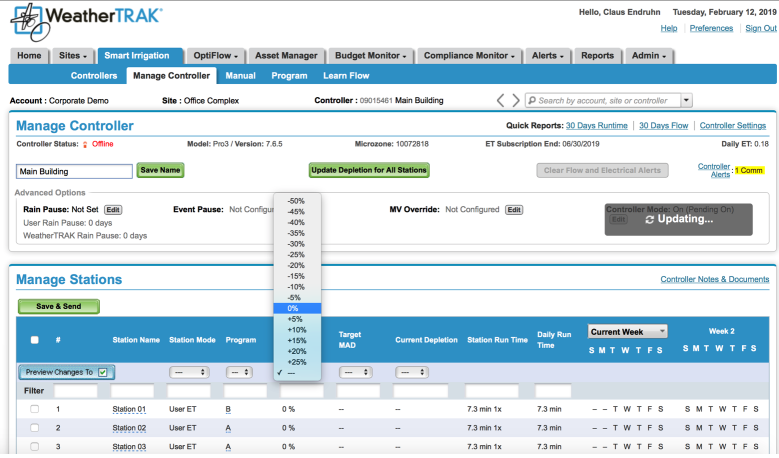Viewport: 779px width, 458px height.
Task: Switch to the Controllers sub-tab
Action: 94,76
